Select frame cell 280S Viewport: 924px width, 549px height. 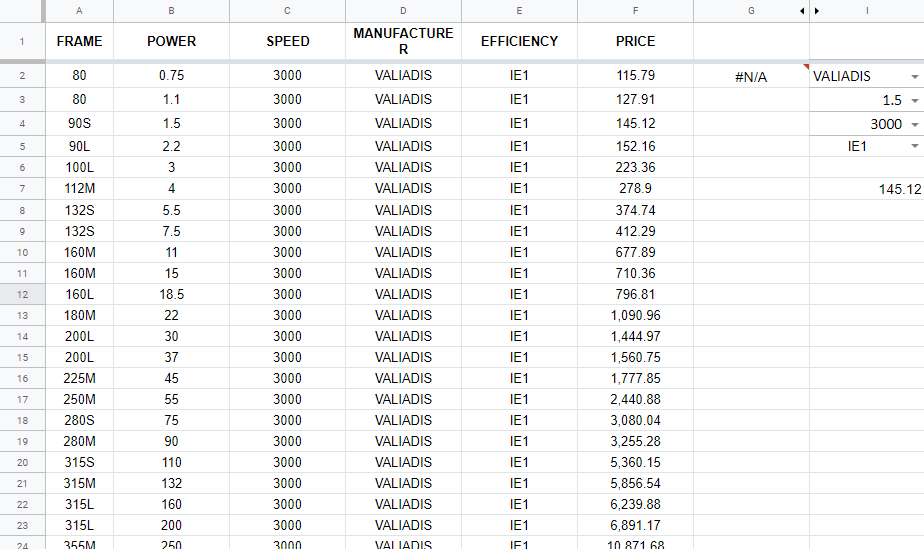pos(79,421)
